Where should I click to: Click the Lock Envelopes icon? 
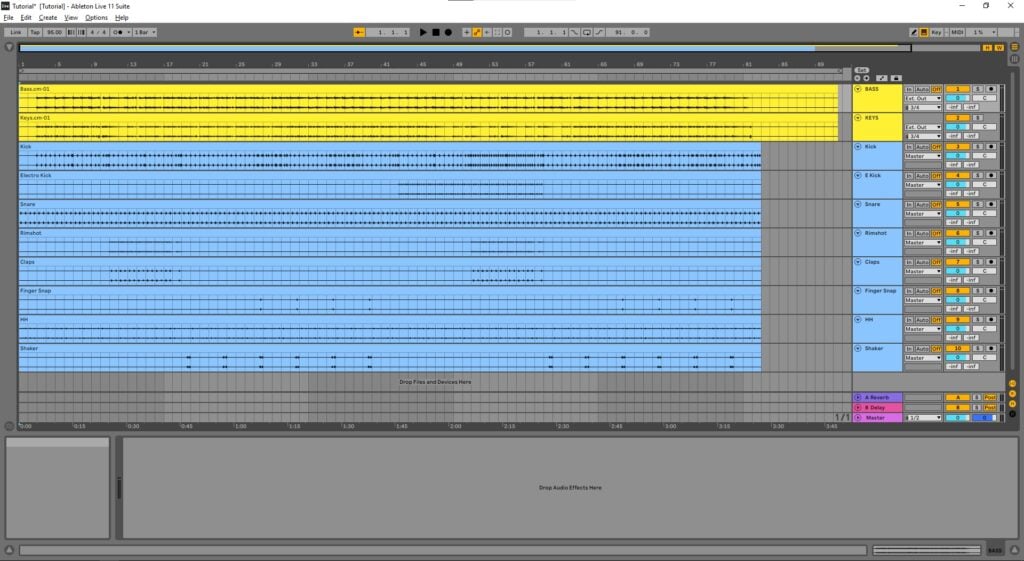click(x=896, y=78)
